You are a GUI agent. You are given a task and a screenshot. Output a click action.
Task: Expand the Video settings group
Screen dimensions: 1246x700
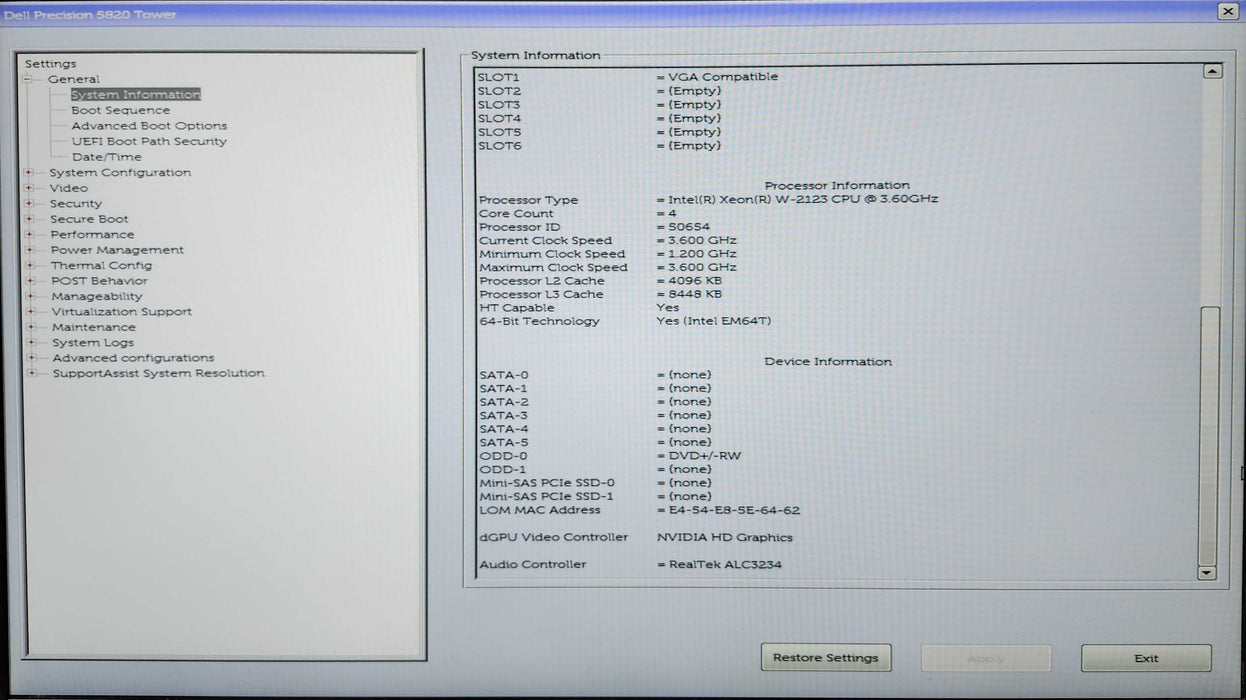point(31,188)
